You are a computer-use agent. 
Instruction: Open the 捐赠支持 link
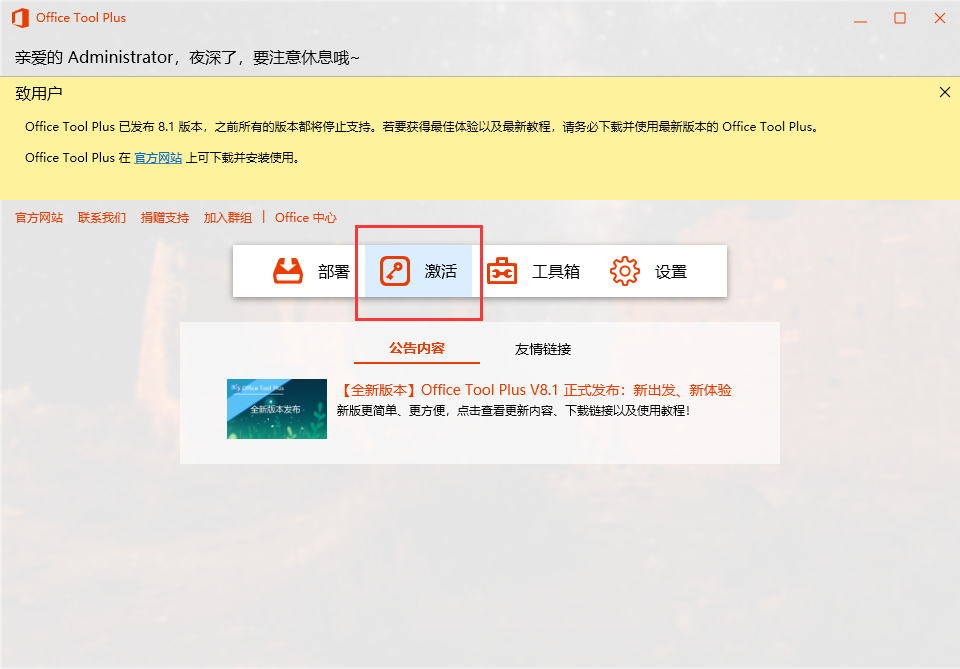click(x=164, y=217)
